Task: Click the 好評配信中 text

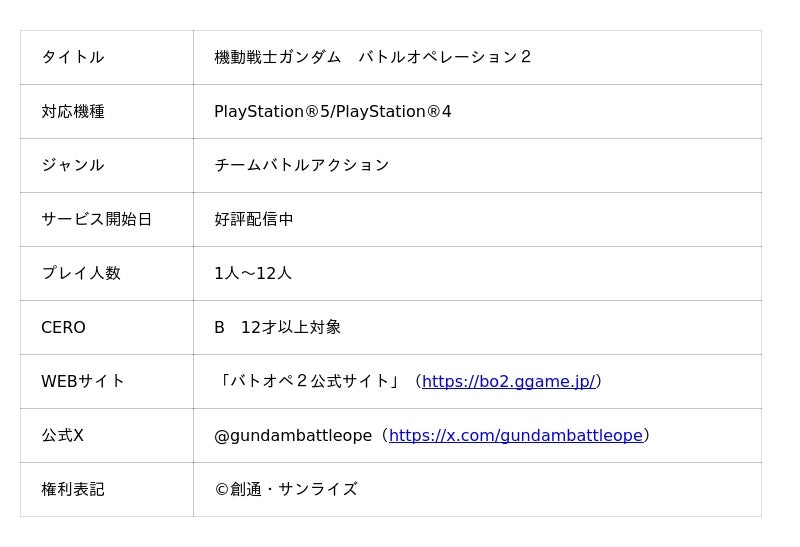Action: point(254,219)
